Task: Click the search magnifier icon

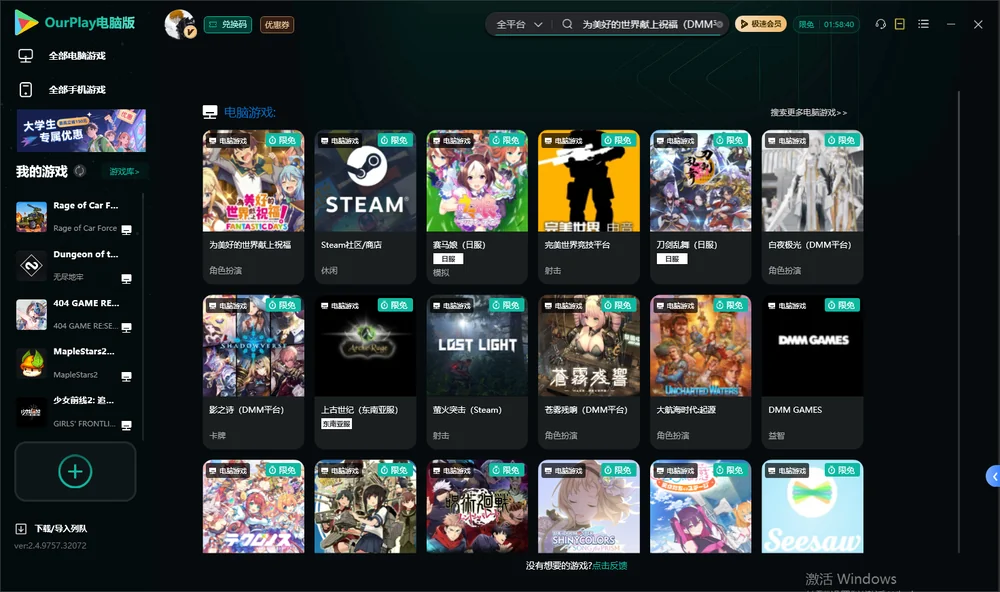Action: pyautogui.click(x=567, y=24)
